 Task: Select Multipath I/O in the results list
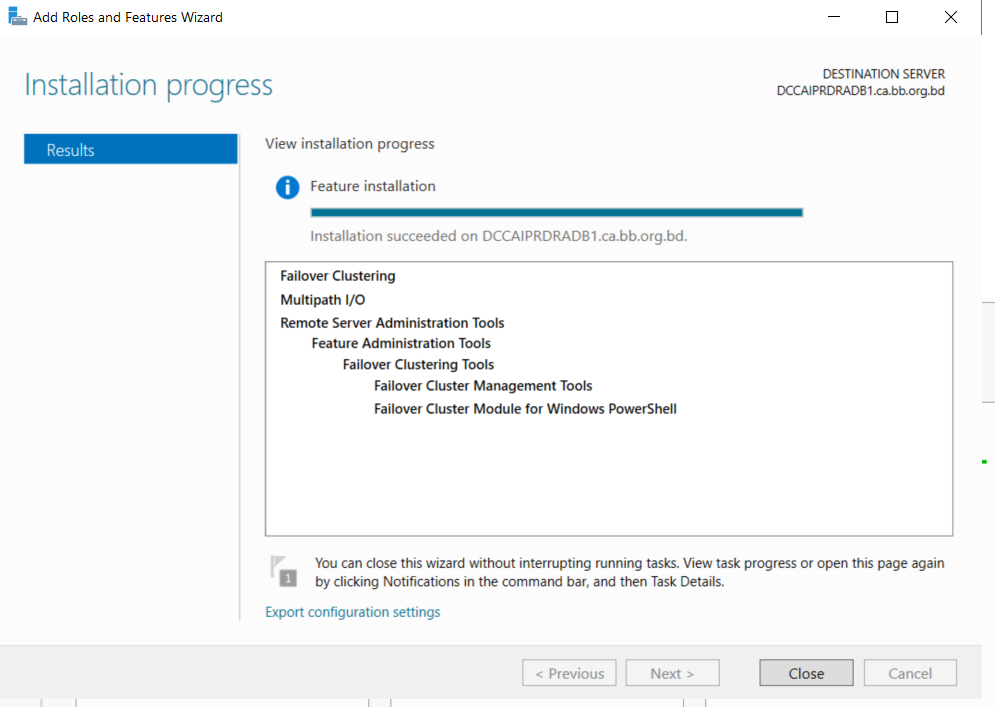click(322, 300)
